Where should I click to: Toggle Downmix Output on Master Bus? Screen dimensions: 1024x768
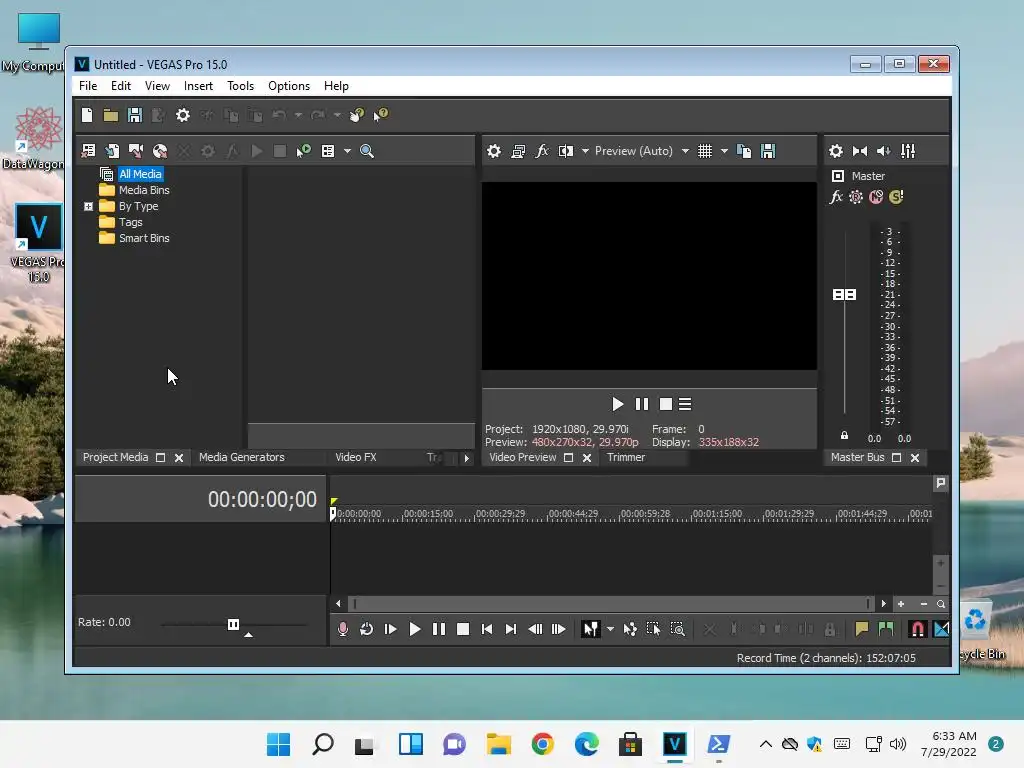point(860,152)
